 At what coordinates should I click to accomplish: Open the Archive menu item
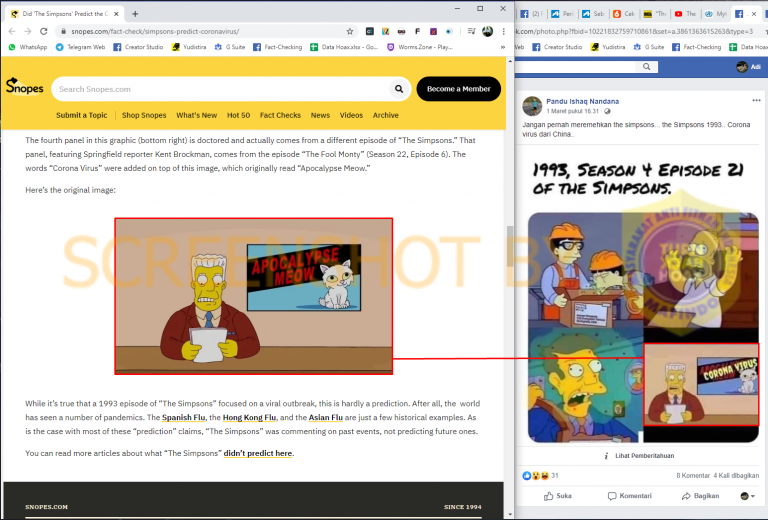pos(385,115)
